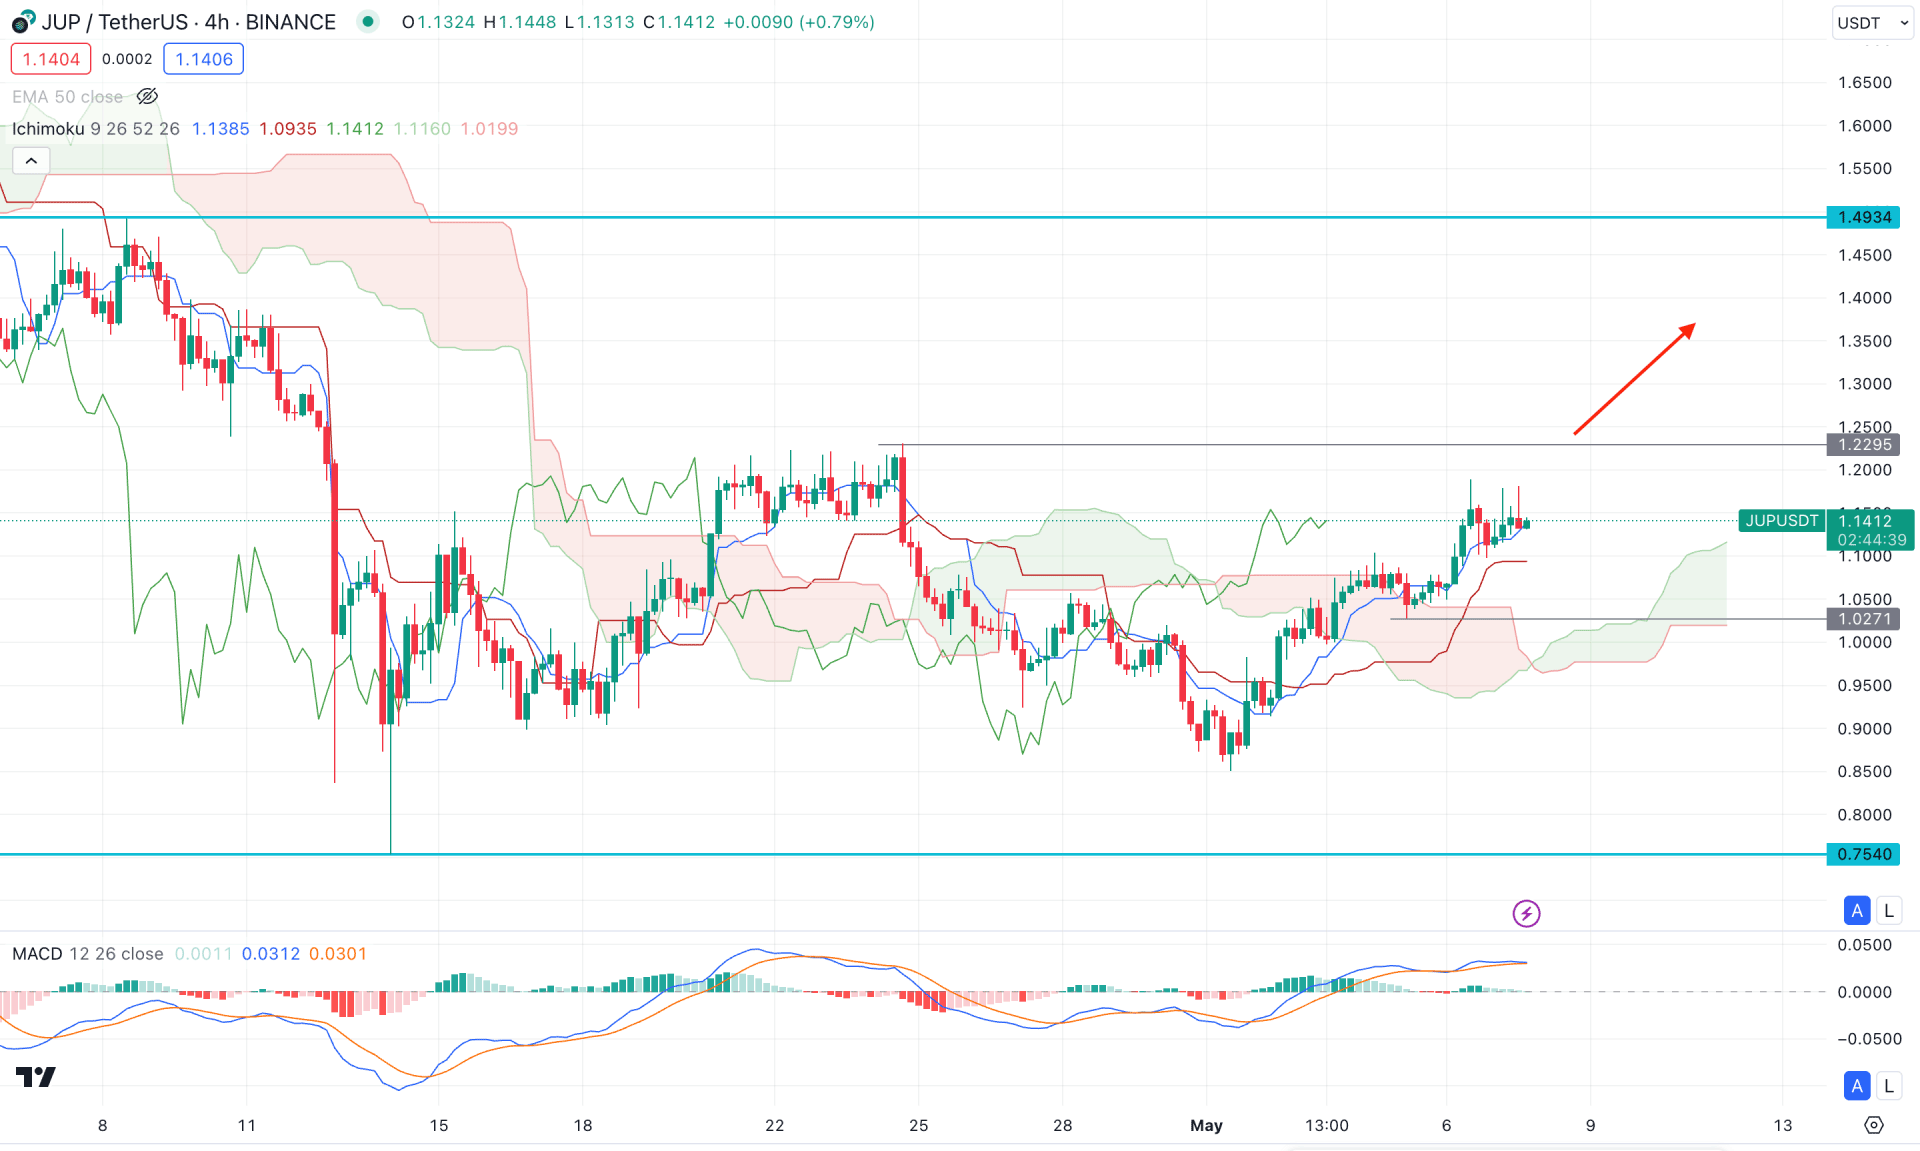Click the green market status dot

pyautogui.click(x=368, y=21)
